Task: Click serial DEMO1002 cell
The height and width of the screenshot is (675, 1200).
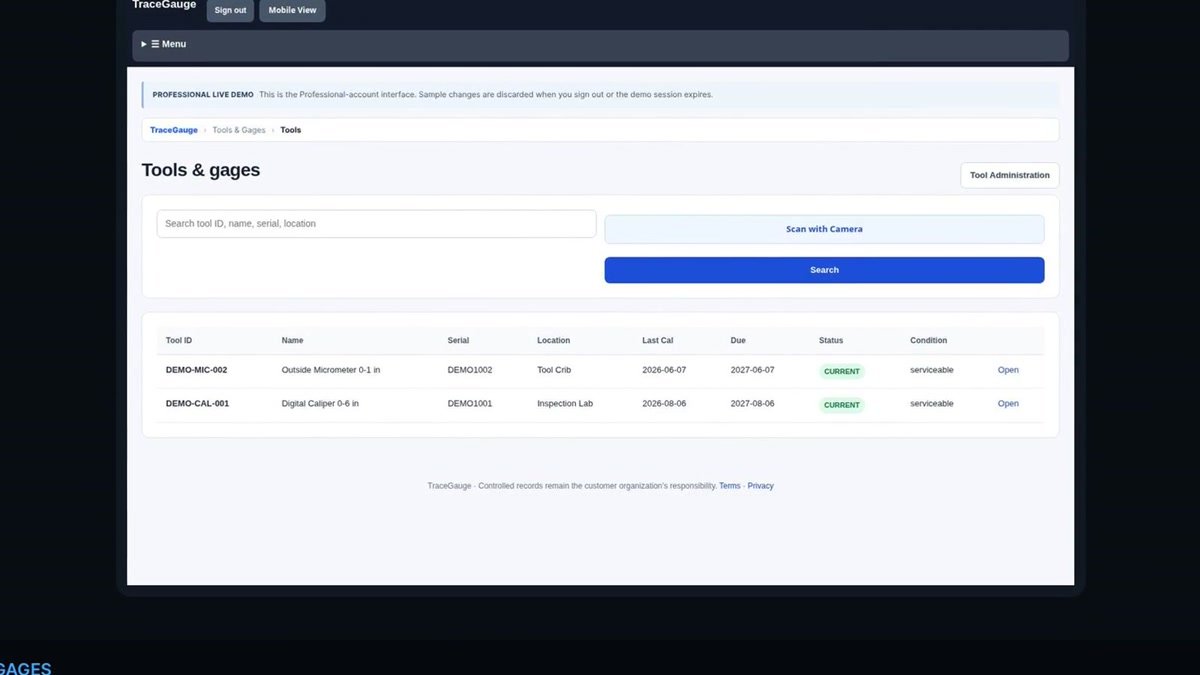Action: [470, 370]
